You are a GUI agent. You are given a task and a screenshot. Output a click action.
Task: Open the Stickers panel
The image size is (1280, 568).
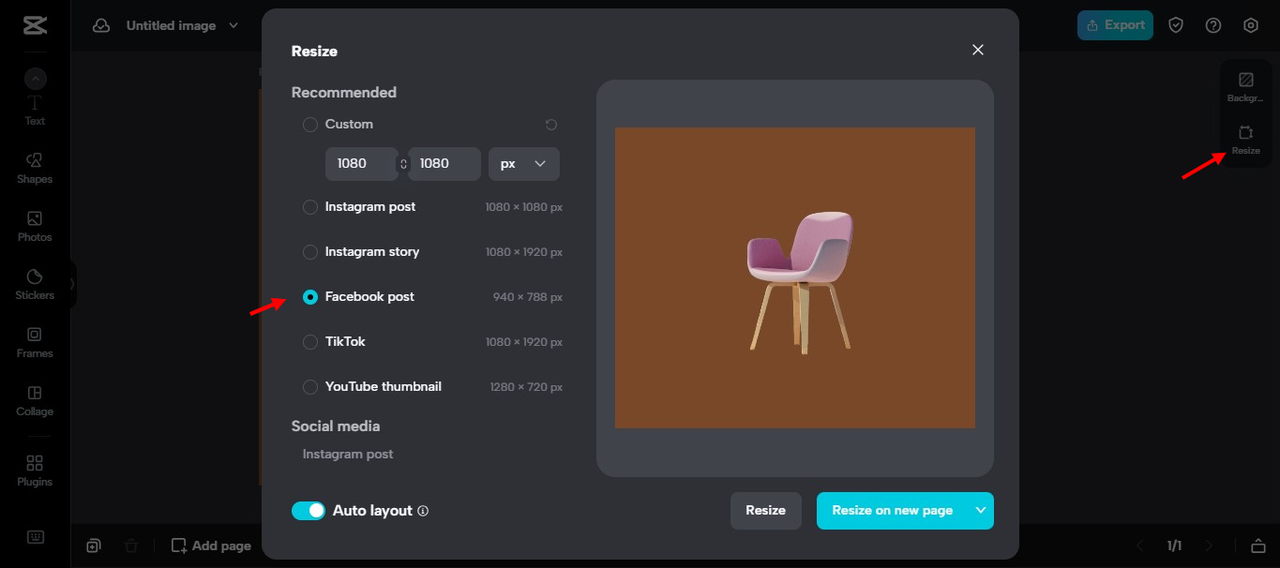(35, 284)
